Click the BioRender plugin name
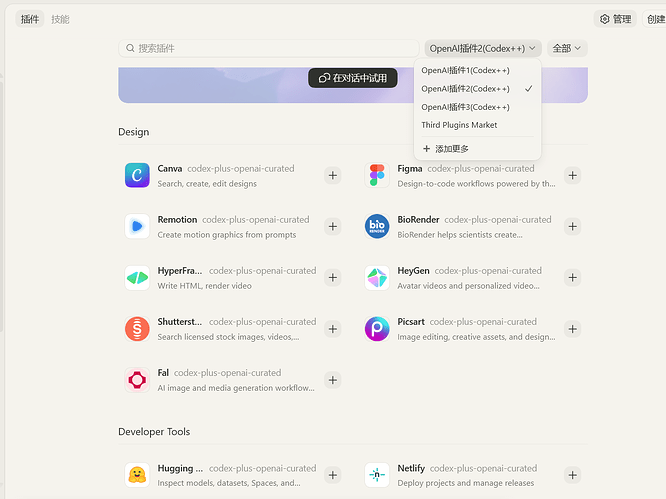This screenshot has width=666, height=499. pyautogui.click(x=418, y=220)
